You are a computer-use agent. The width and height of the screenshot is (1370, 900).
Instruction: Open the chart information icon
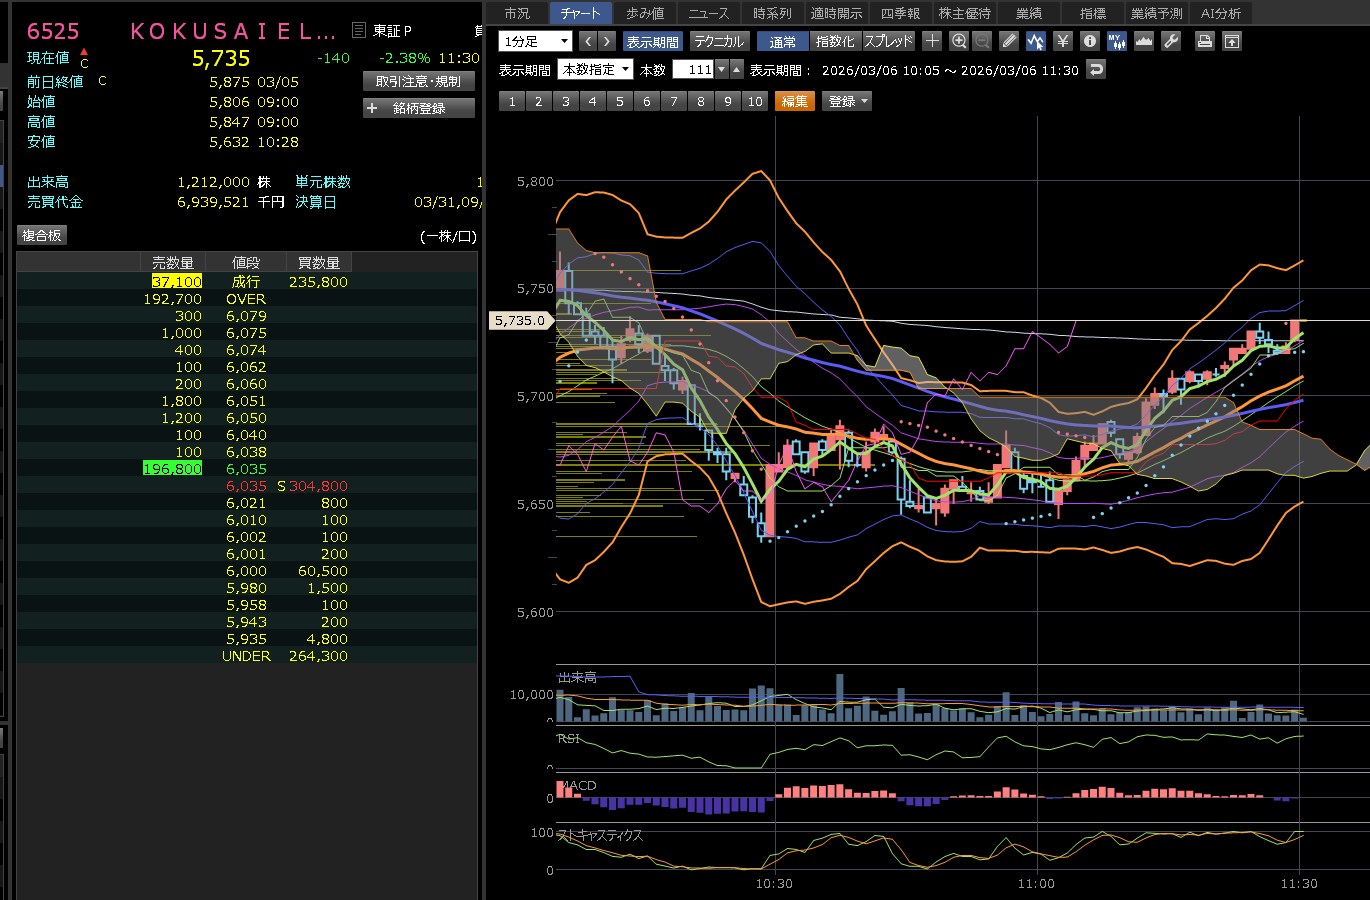tap(1090, 41)
